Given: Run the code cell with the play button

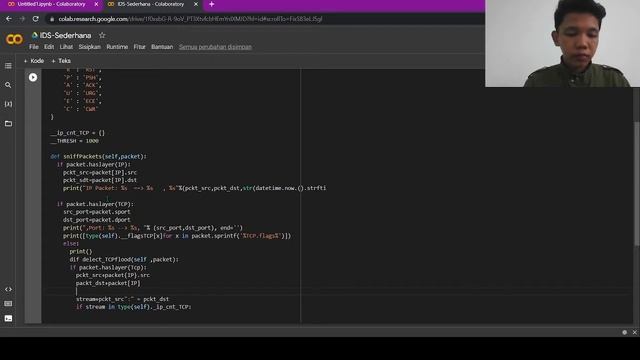Looking at the screenshot, I should click(x=33, y=78).
